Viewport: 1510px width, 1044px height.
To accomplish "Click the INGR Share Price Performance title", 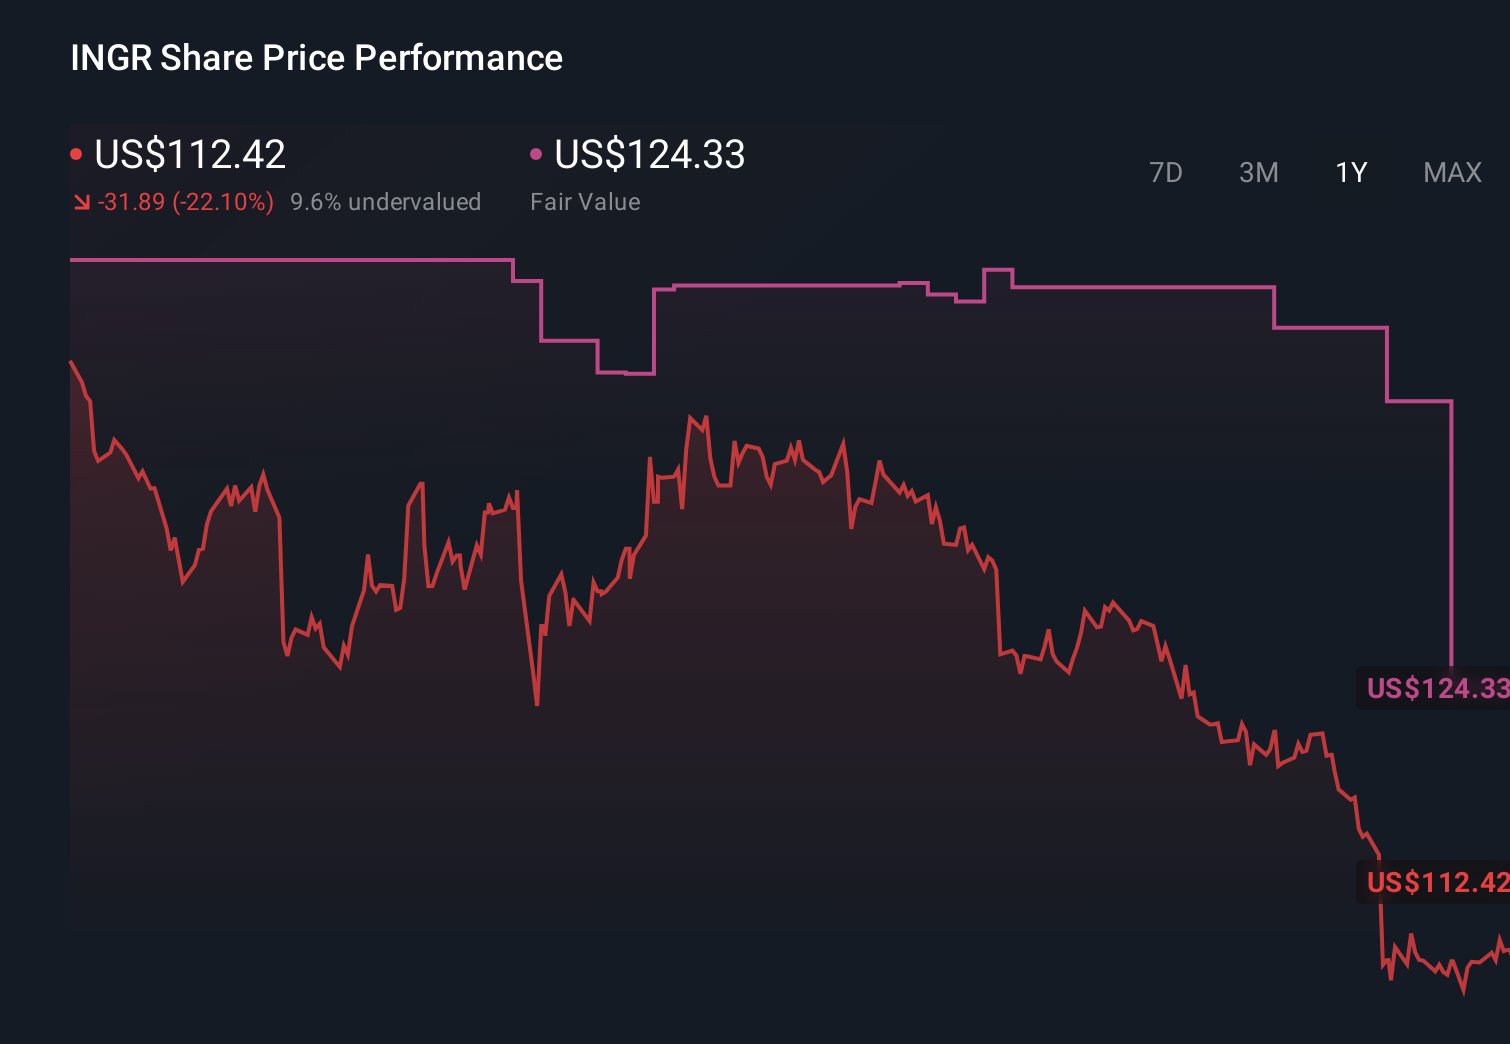I will click(x=315, y=58).
